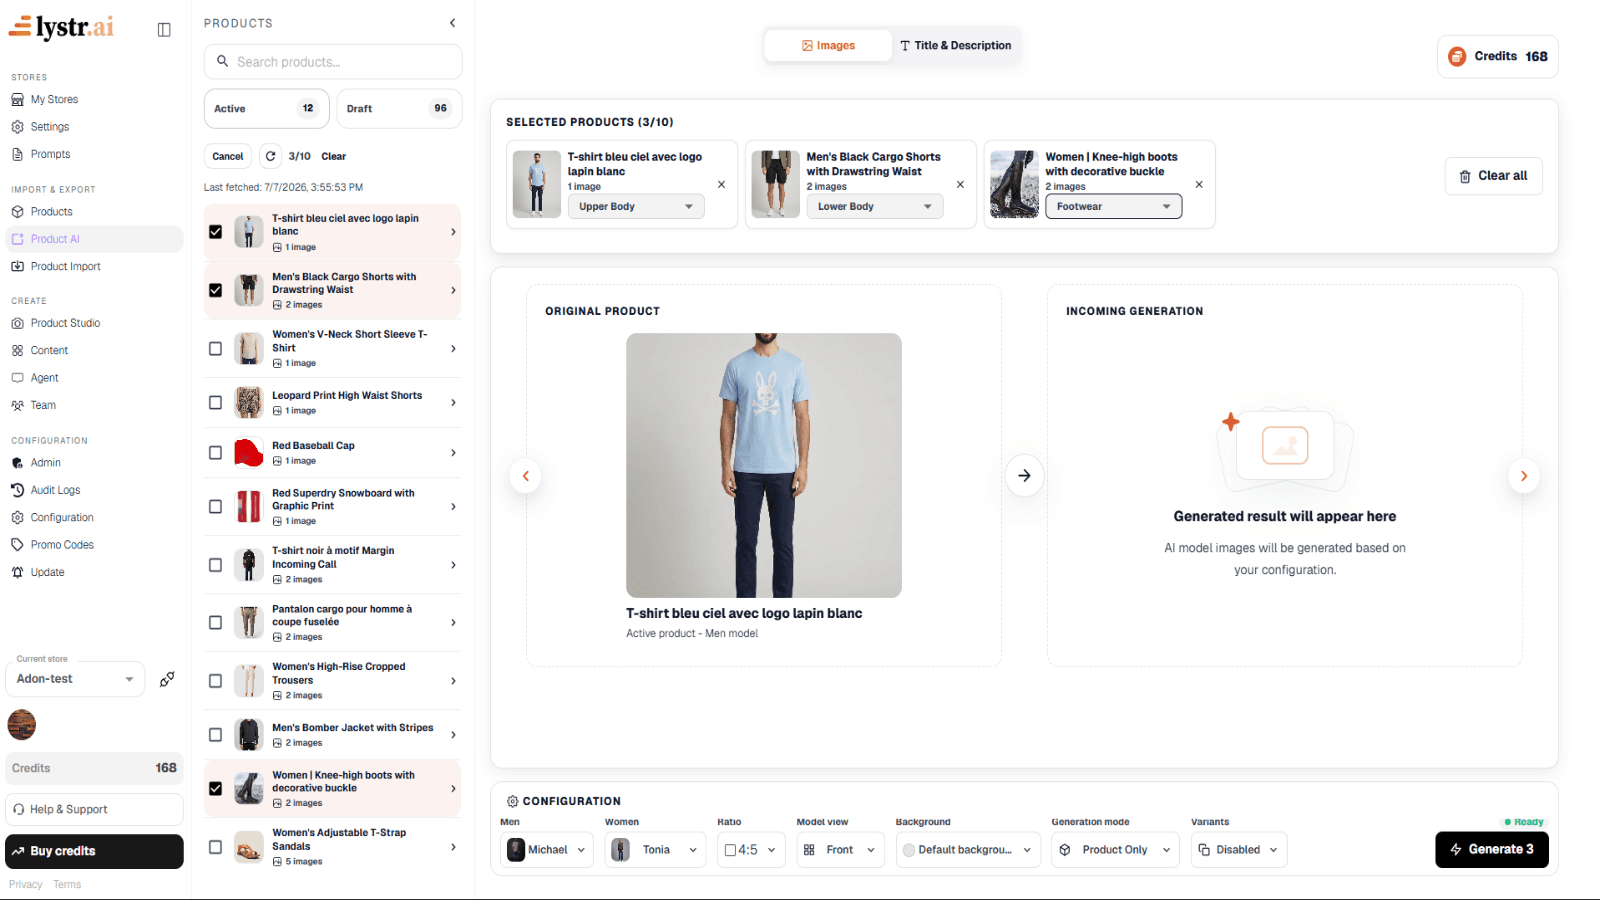Viewport: 1600px width, 900px height.
Task: Uncheck Women Knee-high boots product
Action: pyautogui.click(x=215, y=789)
